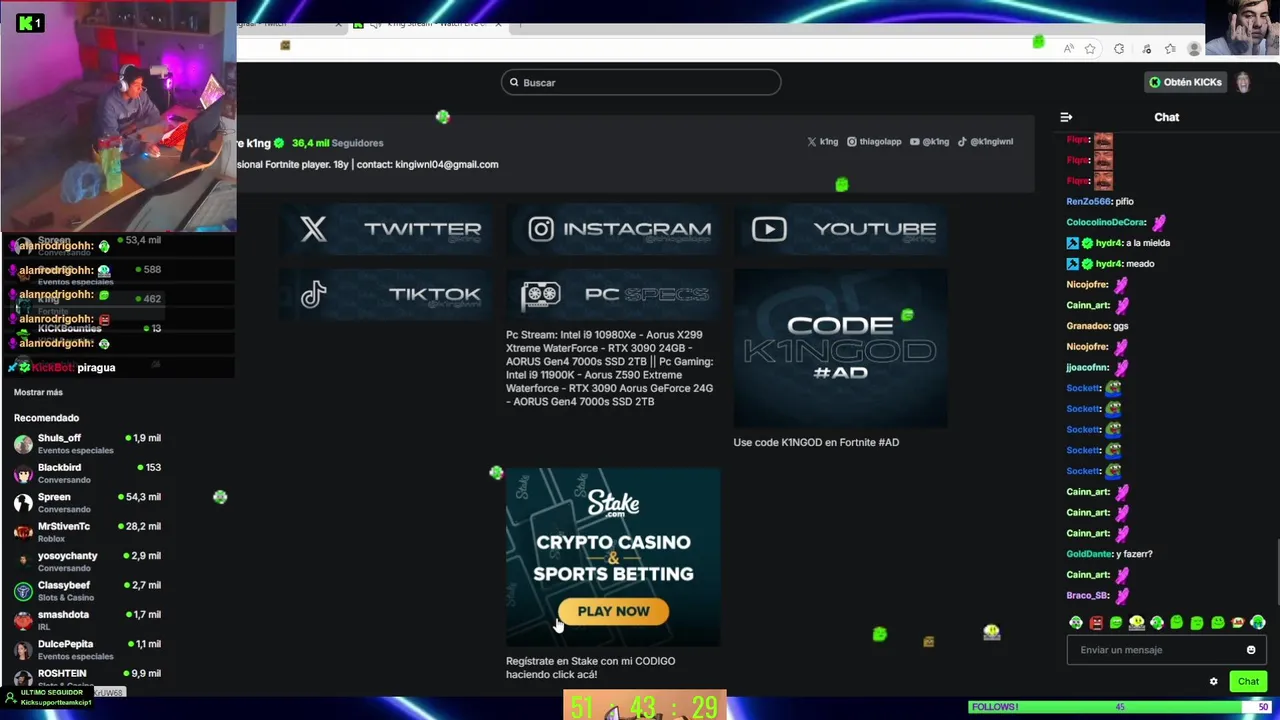Open the YouTube link @k1ng
This screenshot has width=1280, height=720.
point(929,142)
